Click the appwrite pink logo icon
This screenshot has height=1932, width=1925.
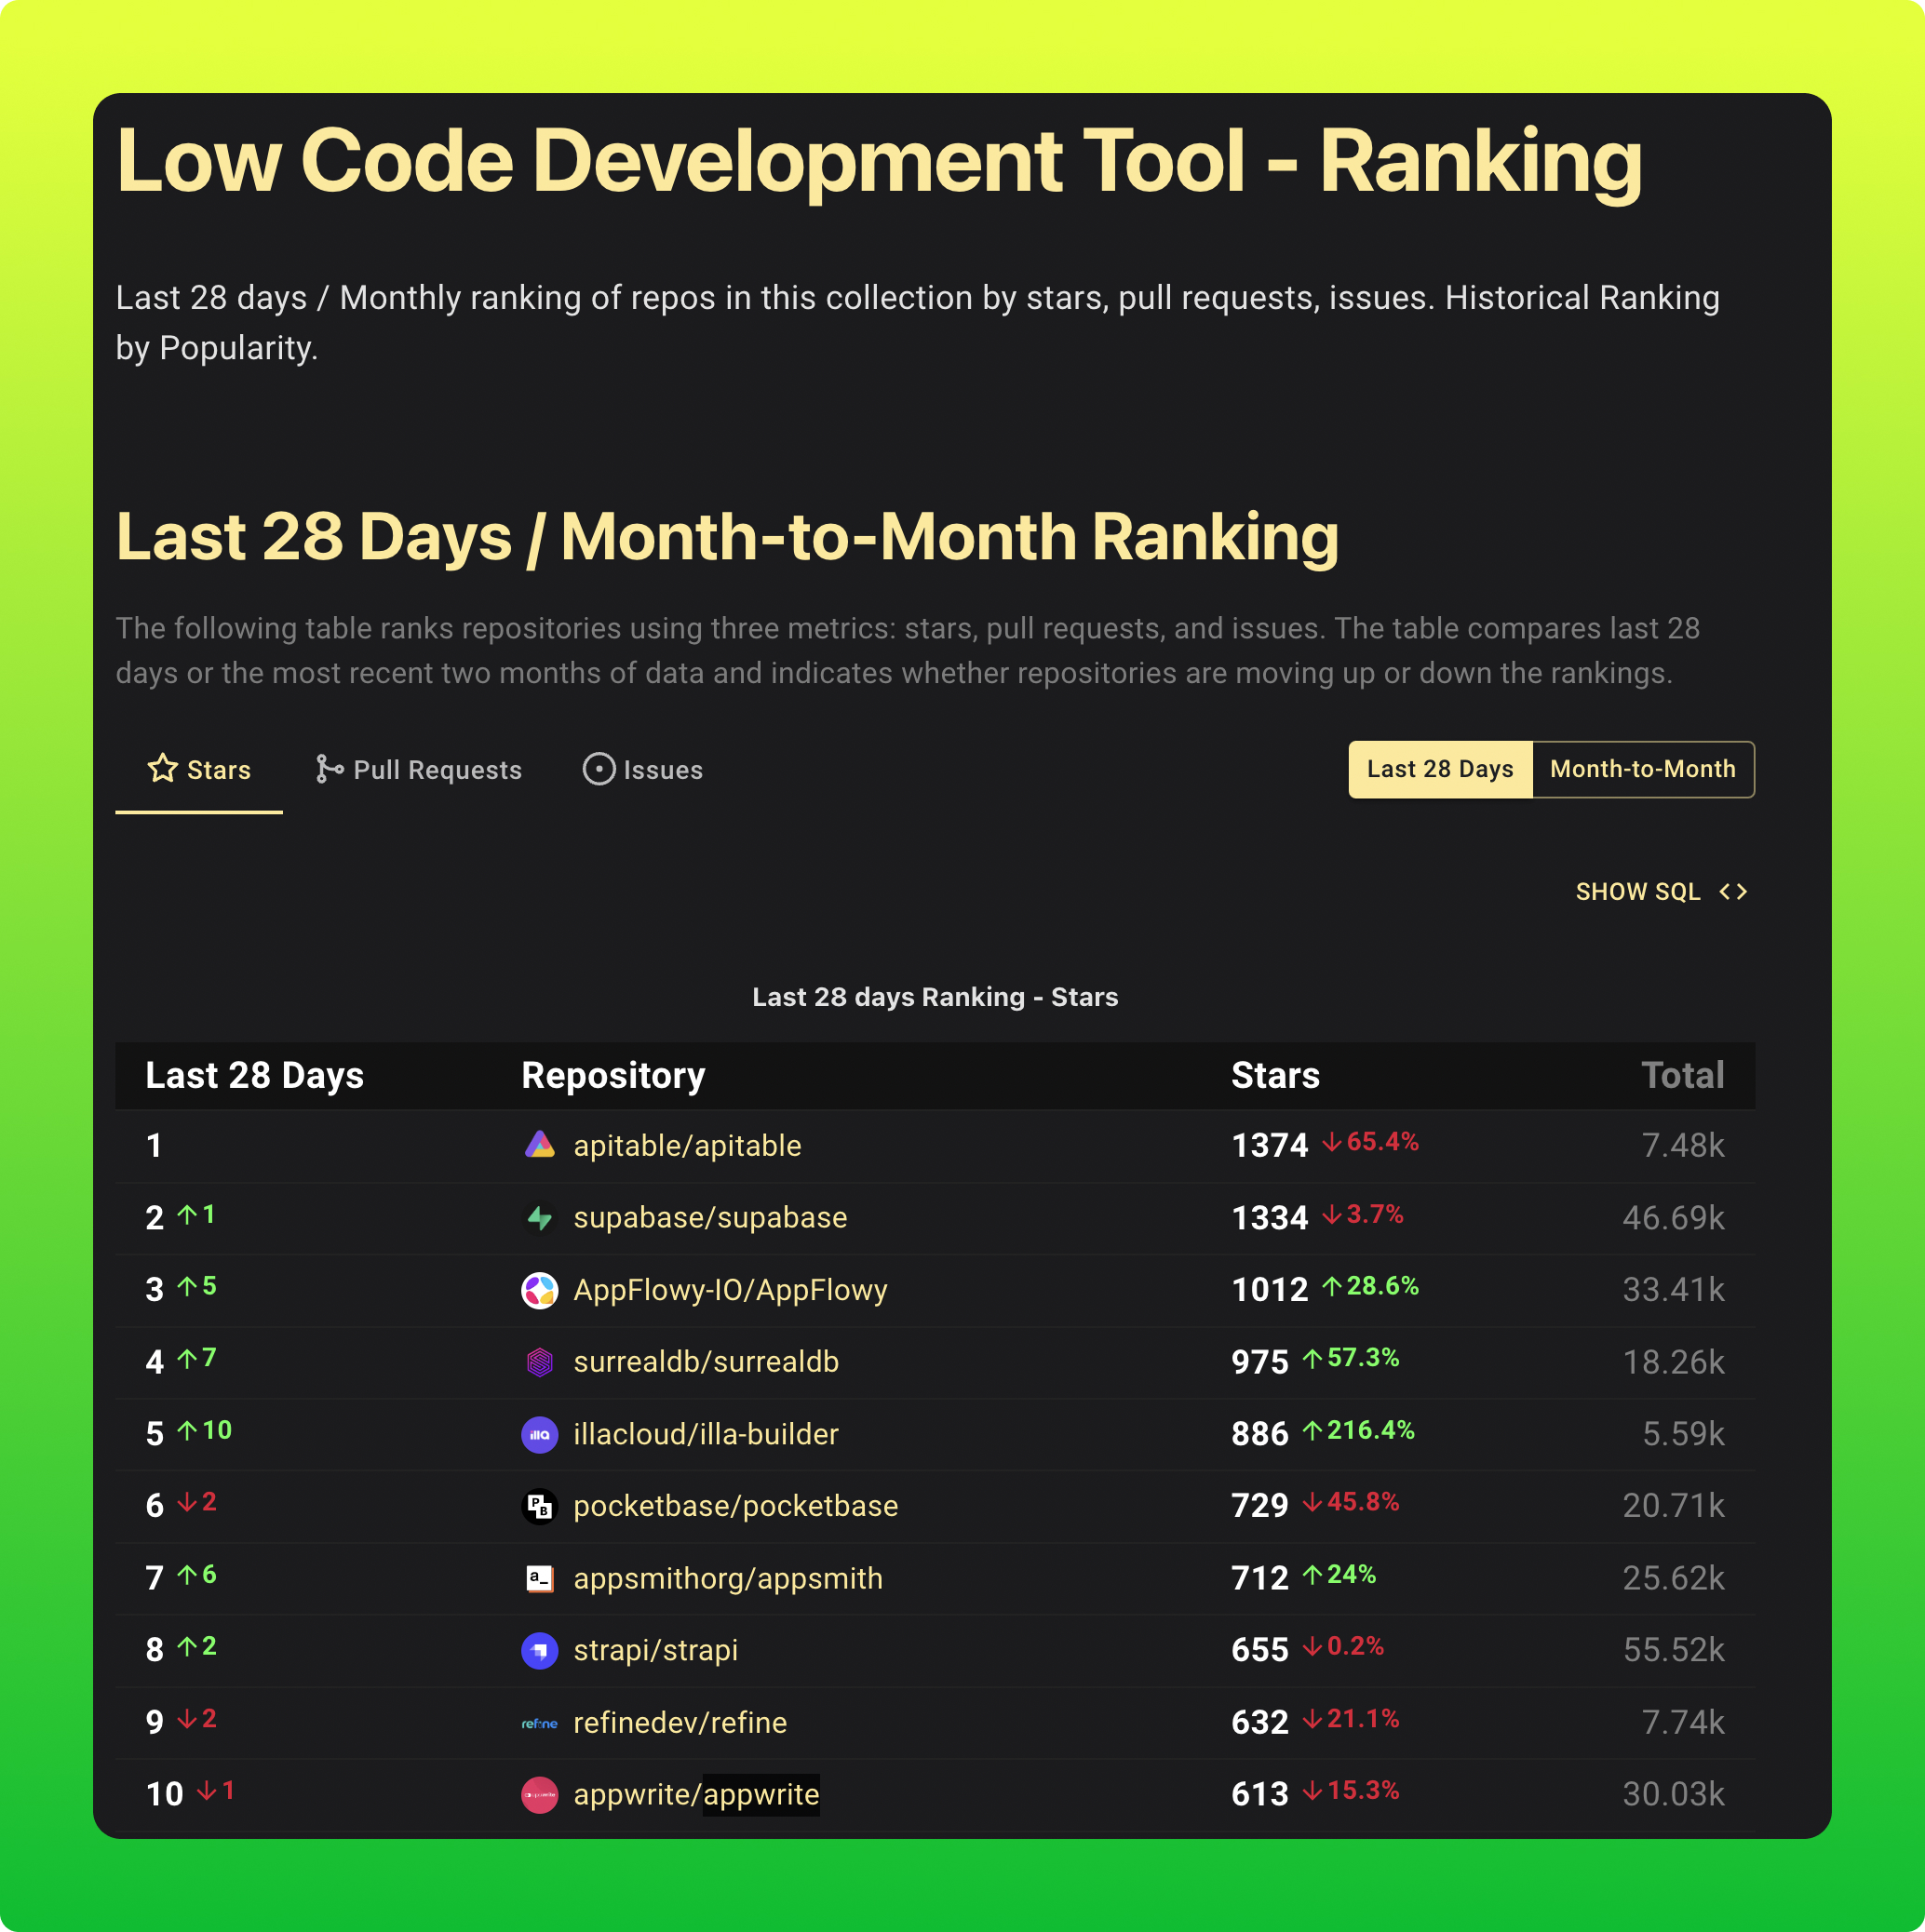click(x=539, y=1794)
